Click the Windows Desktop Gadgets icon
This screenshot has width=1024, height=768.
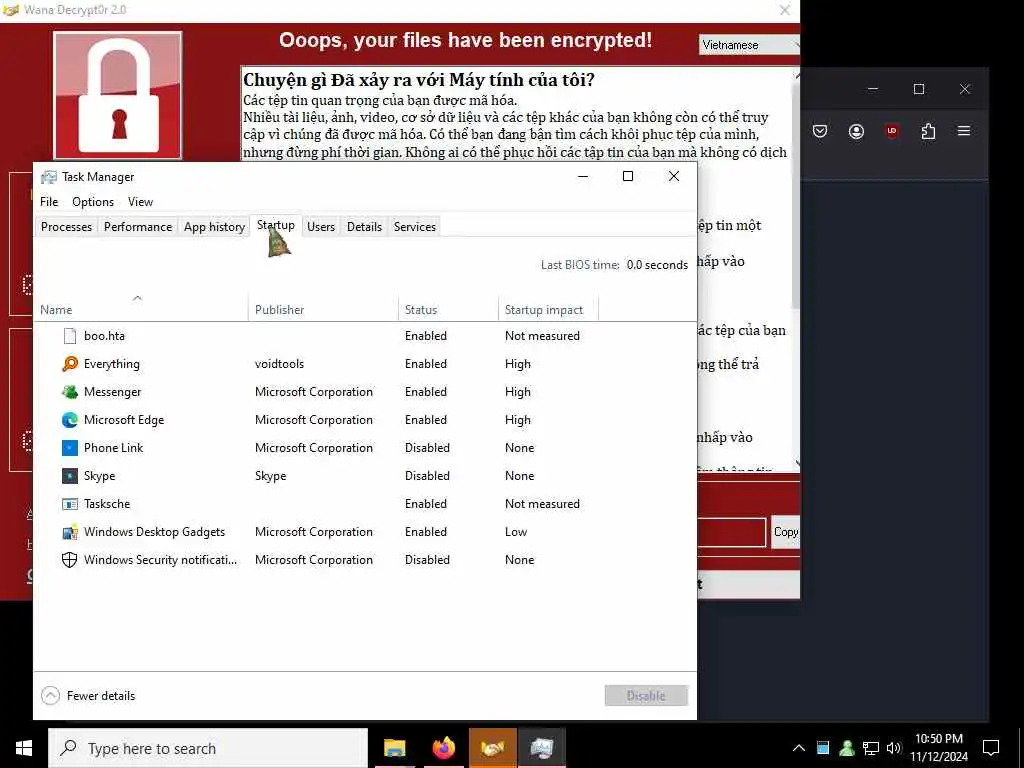coord(70,532)
